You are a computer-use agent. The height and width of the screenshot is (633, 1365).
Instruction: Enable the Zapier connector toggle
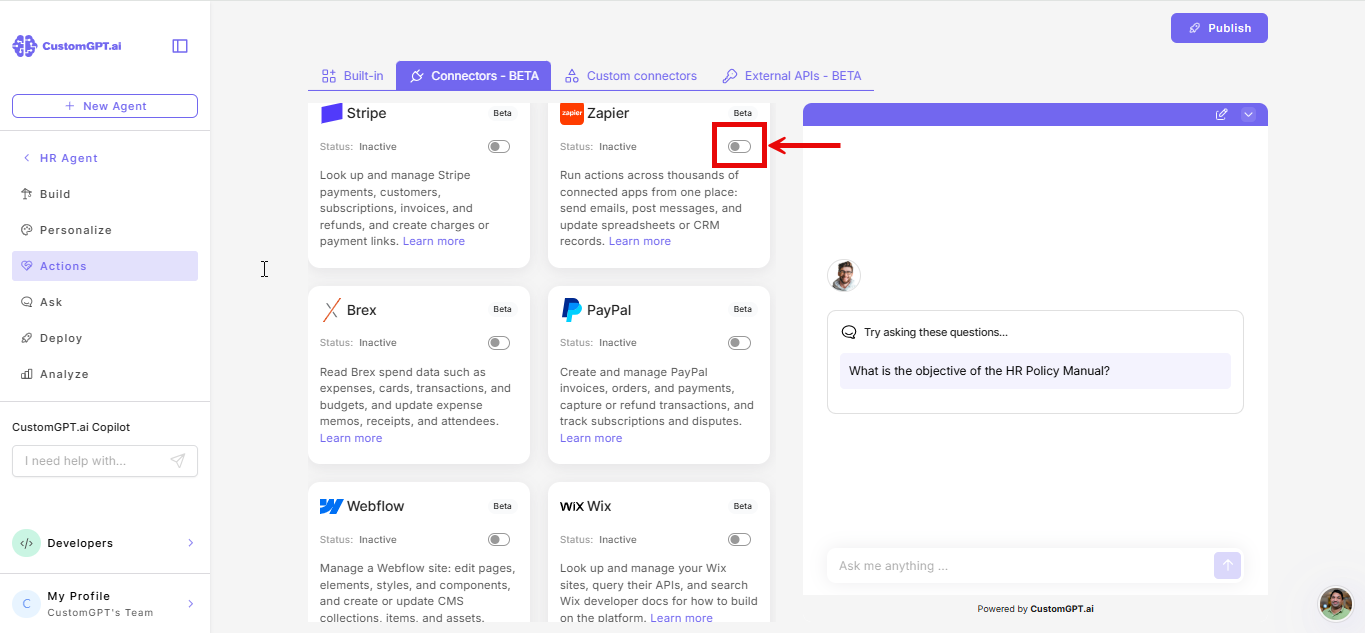pyautogui.click(x=739, y=146)
